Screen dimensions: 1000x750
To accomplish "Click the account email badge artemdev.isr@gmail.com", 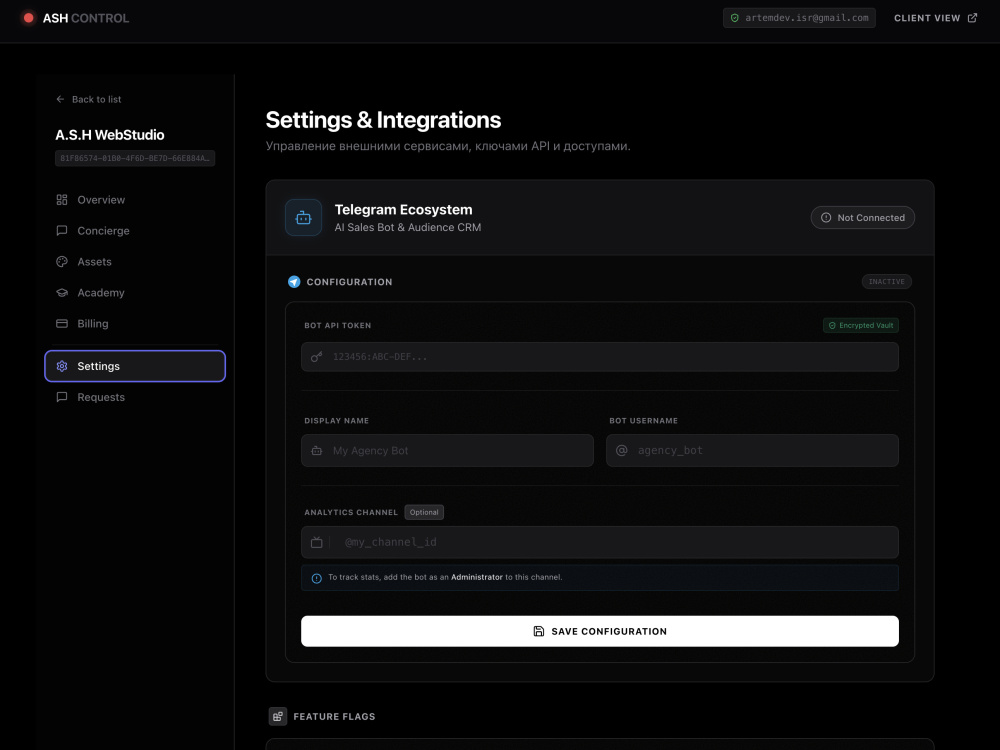I will [x=799, y=18].
